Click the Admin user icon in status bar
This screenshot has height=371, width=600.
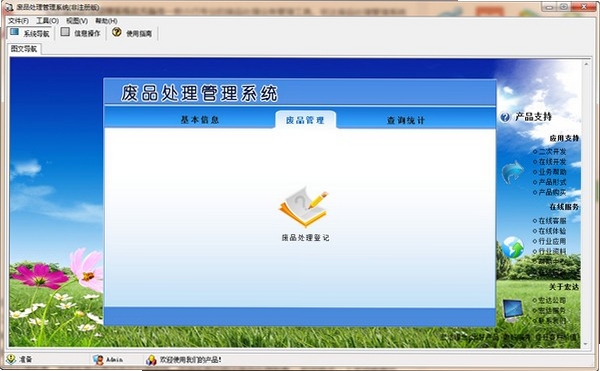tap(98, 360)
